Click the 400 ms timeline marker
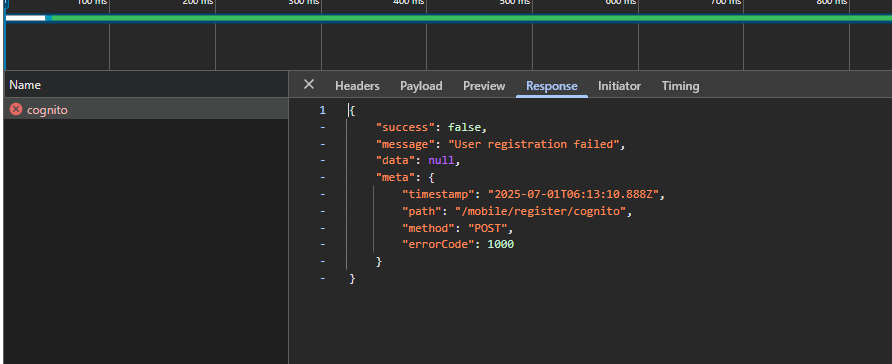 tap(409, 2)
